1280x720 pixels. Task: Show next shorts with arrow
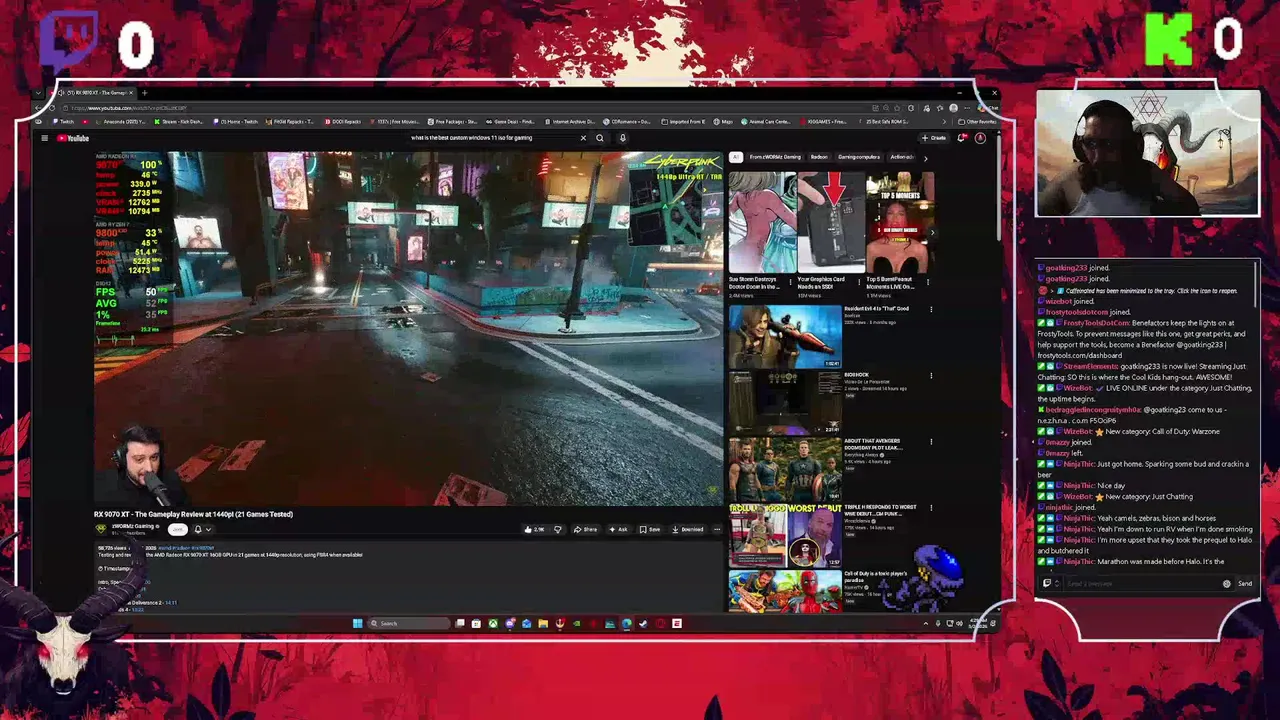tap(931, 232)
